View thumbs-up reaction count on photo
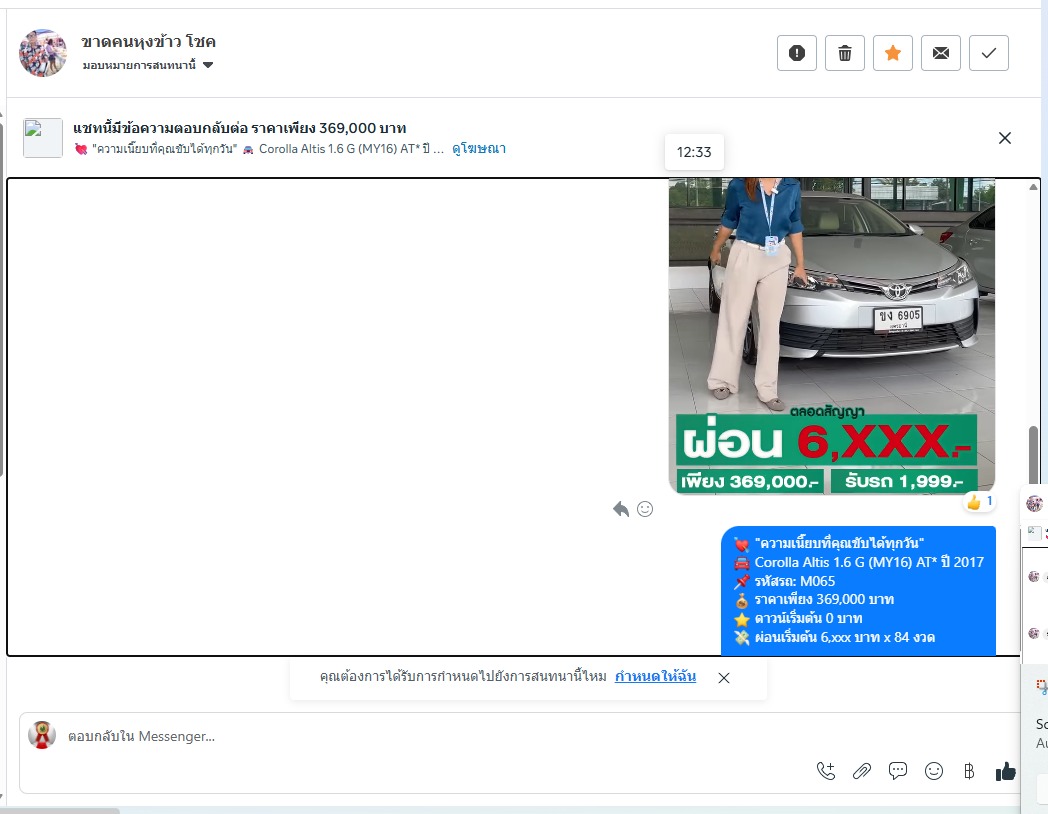The image size is (1048, 814). click(x=979, y=502)
